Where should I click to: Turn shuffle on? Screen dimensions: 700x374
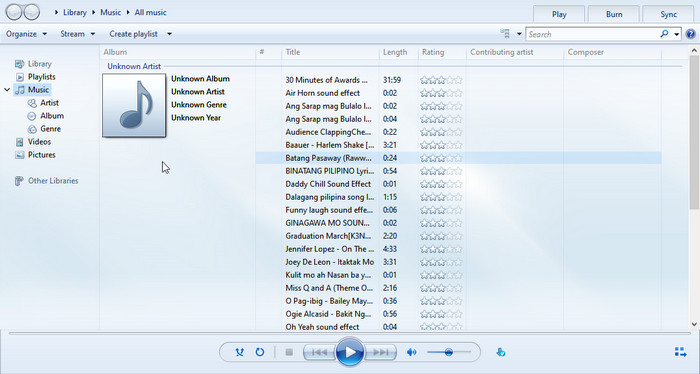240,352
